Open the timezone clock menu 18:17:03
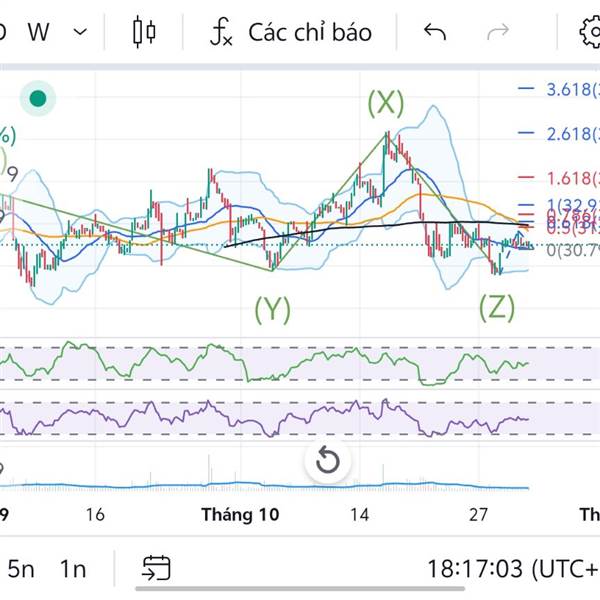Screen dimensions: 600x600 tap(512, 569)
